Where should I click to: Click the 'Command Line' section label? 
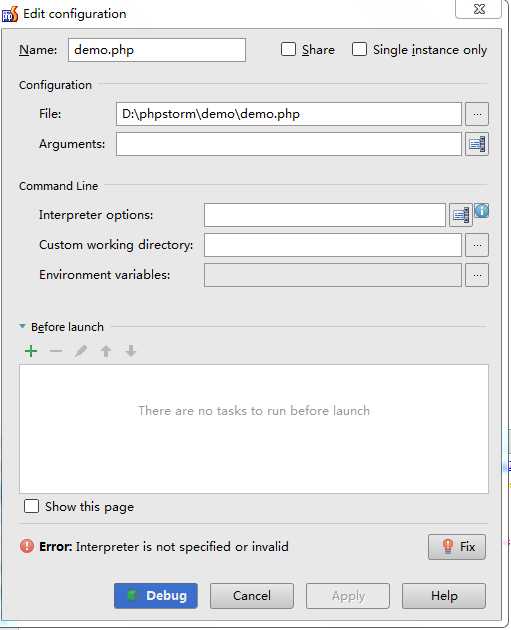tap(58, 186)
